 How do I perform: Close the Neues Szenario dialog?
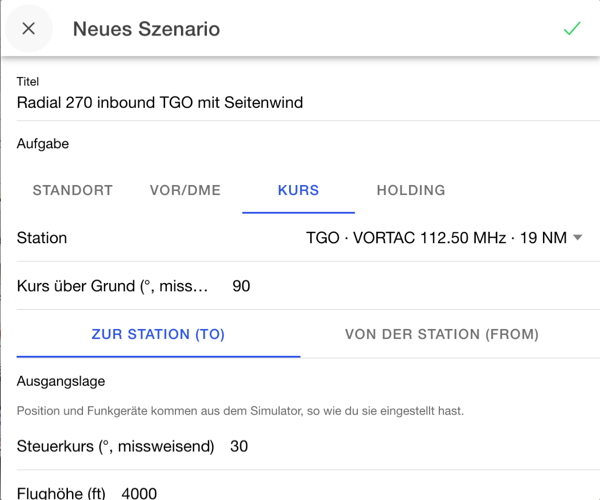(x=29, y=29)
